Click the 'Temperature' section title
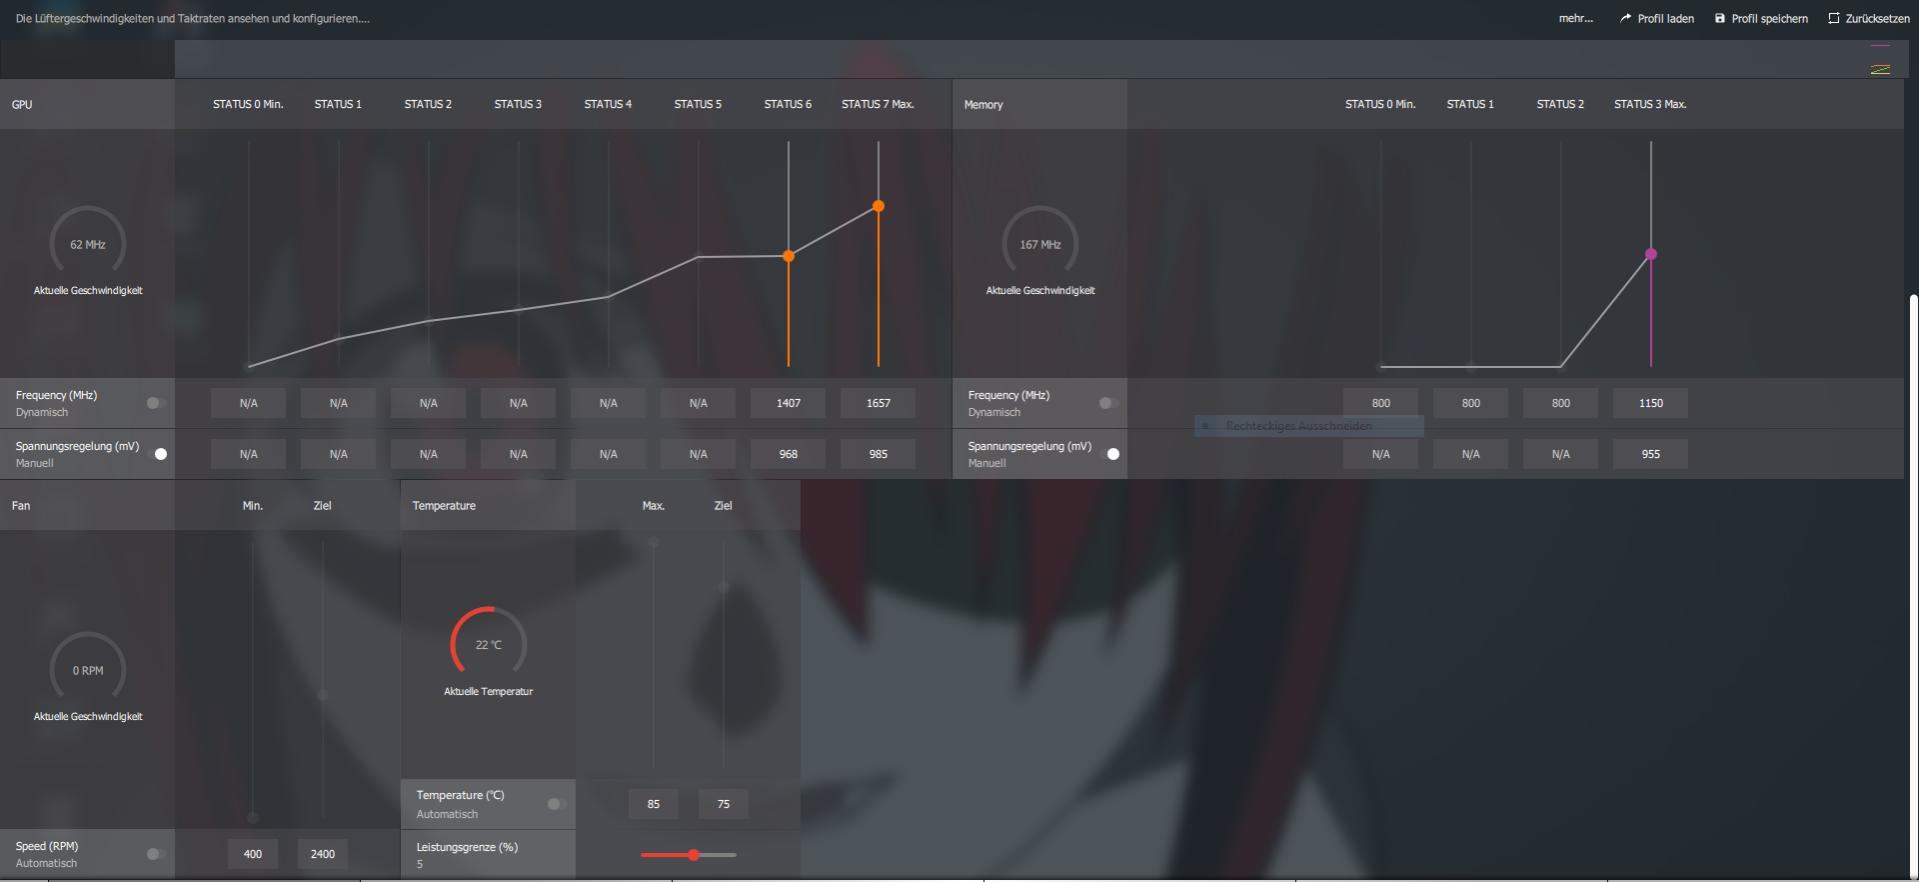The height and width of the screenshot is (882, 1919). tap(444, 505)
